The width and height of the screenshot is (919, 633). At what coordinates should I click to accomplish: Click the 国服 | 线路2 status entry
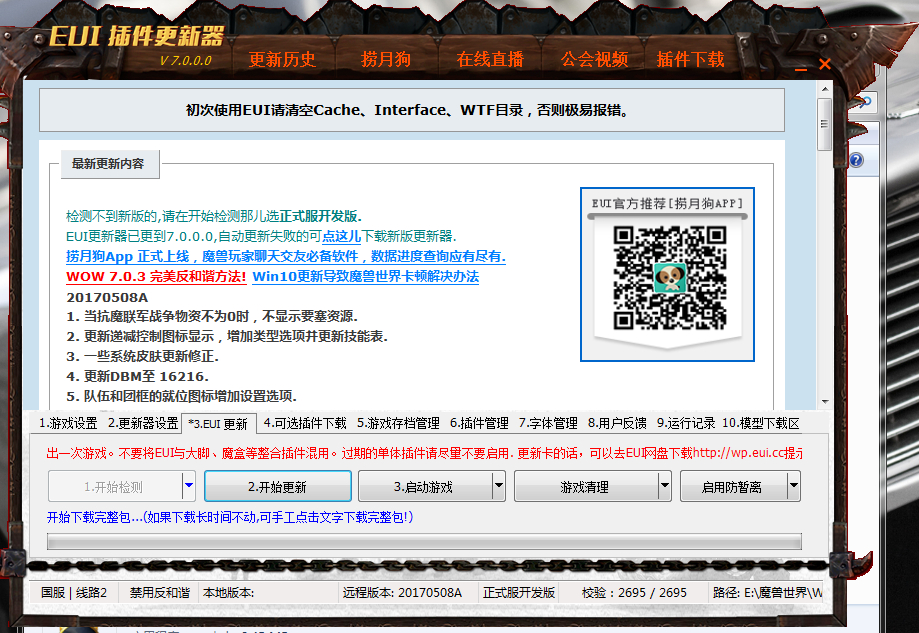pyautogui.click(x=74, y=593)
